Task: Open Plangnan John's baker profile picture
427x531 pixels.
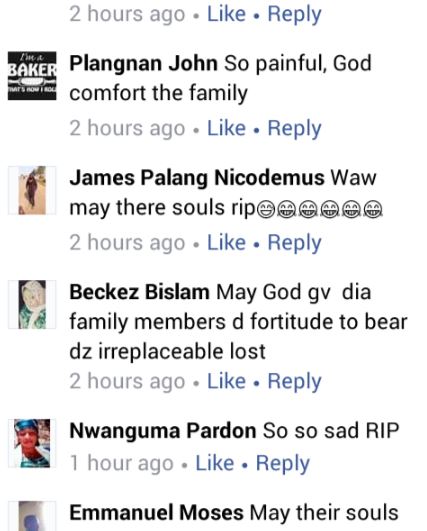Action: click(x=32, y=76)
